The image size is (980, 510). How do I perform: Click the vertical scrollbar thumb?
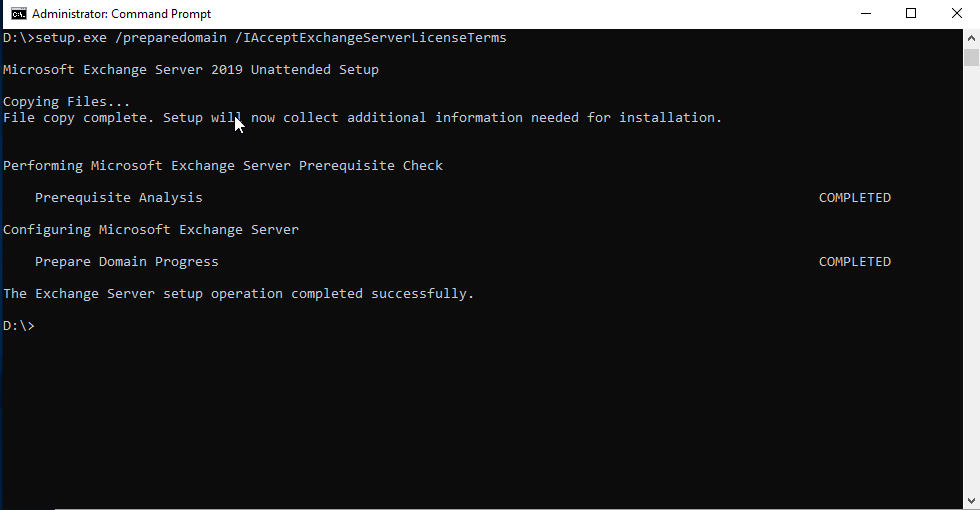(971, 57)
